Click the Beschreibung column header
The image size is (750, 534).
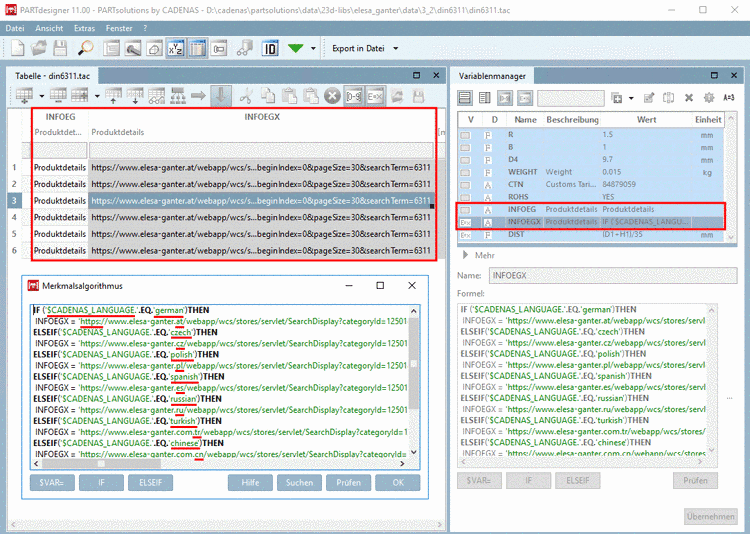click(572, 120)
